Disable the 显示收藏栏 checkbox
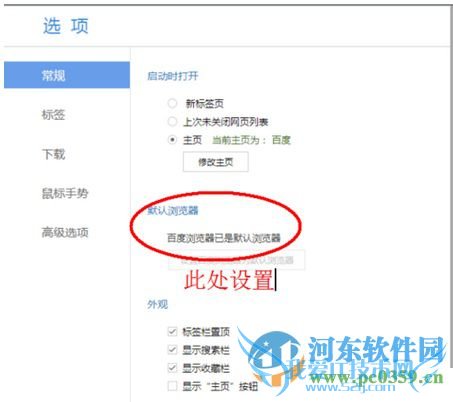The width and height of the screenshot is (453, 402). coord(172,368)
